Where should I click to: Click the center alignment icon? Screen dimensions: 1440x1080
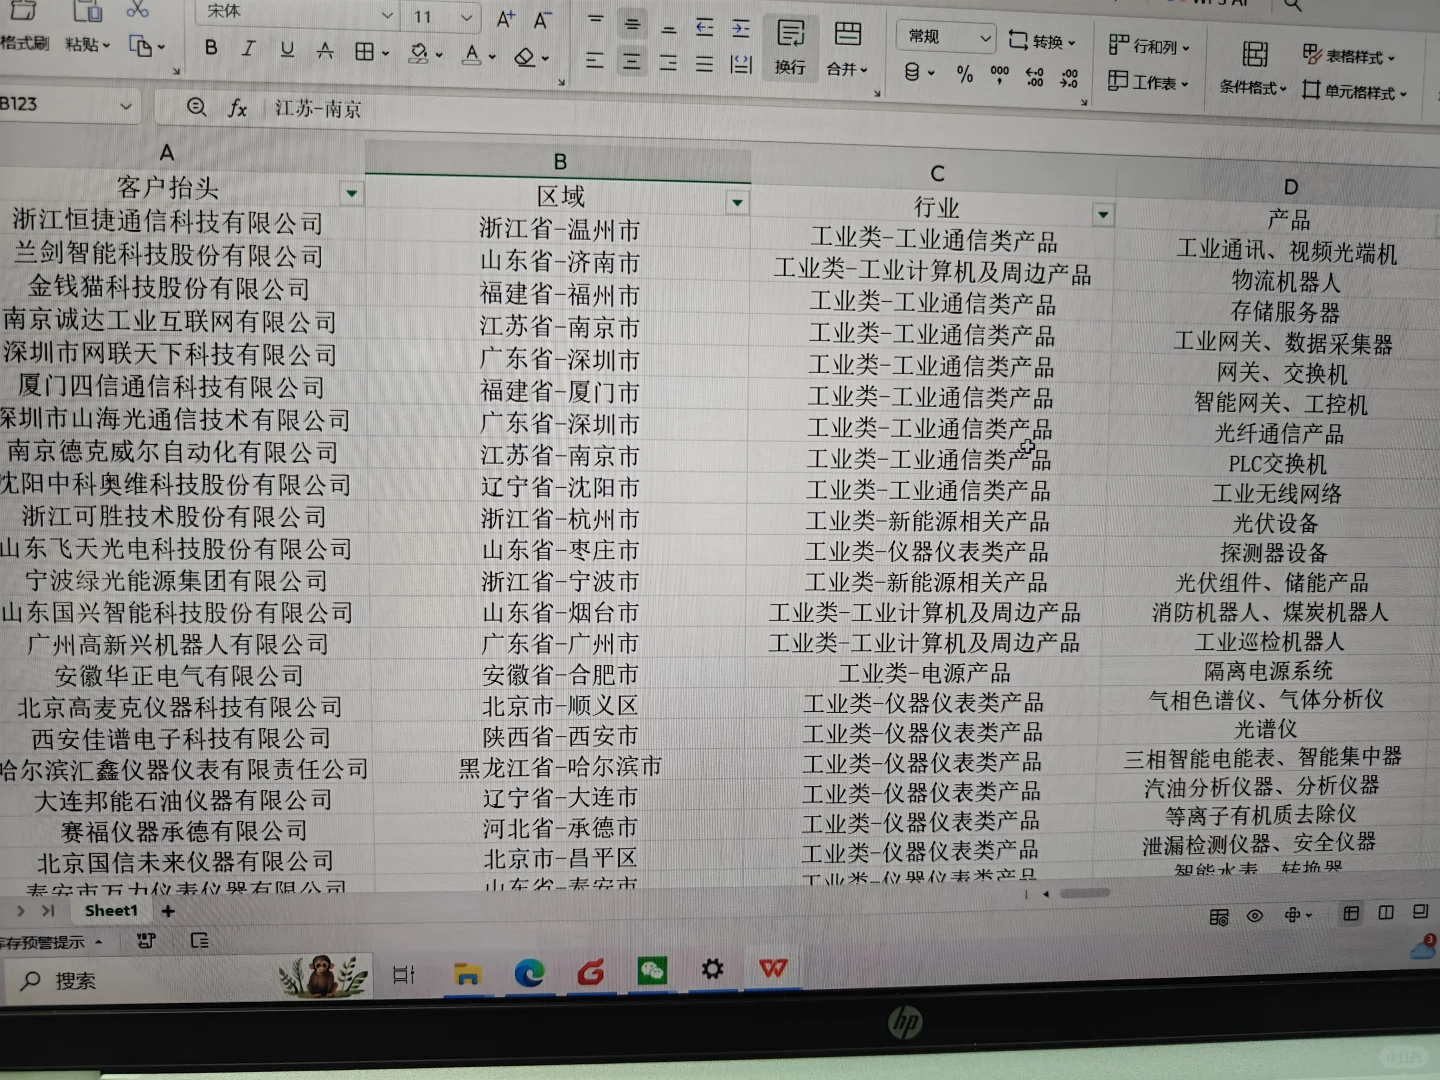[x=632, y=60]
